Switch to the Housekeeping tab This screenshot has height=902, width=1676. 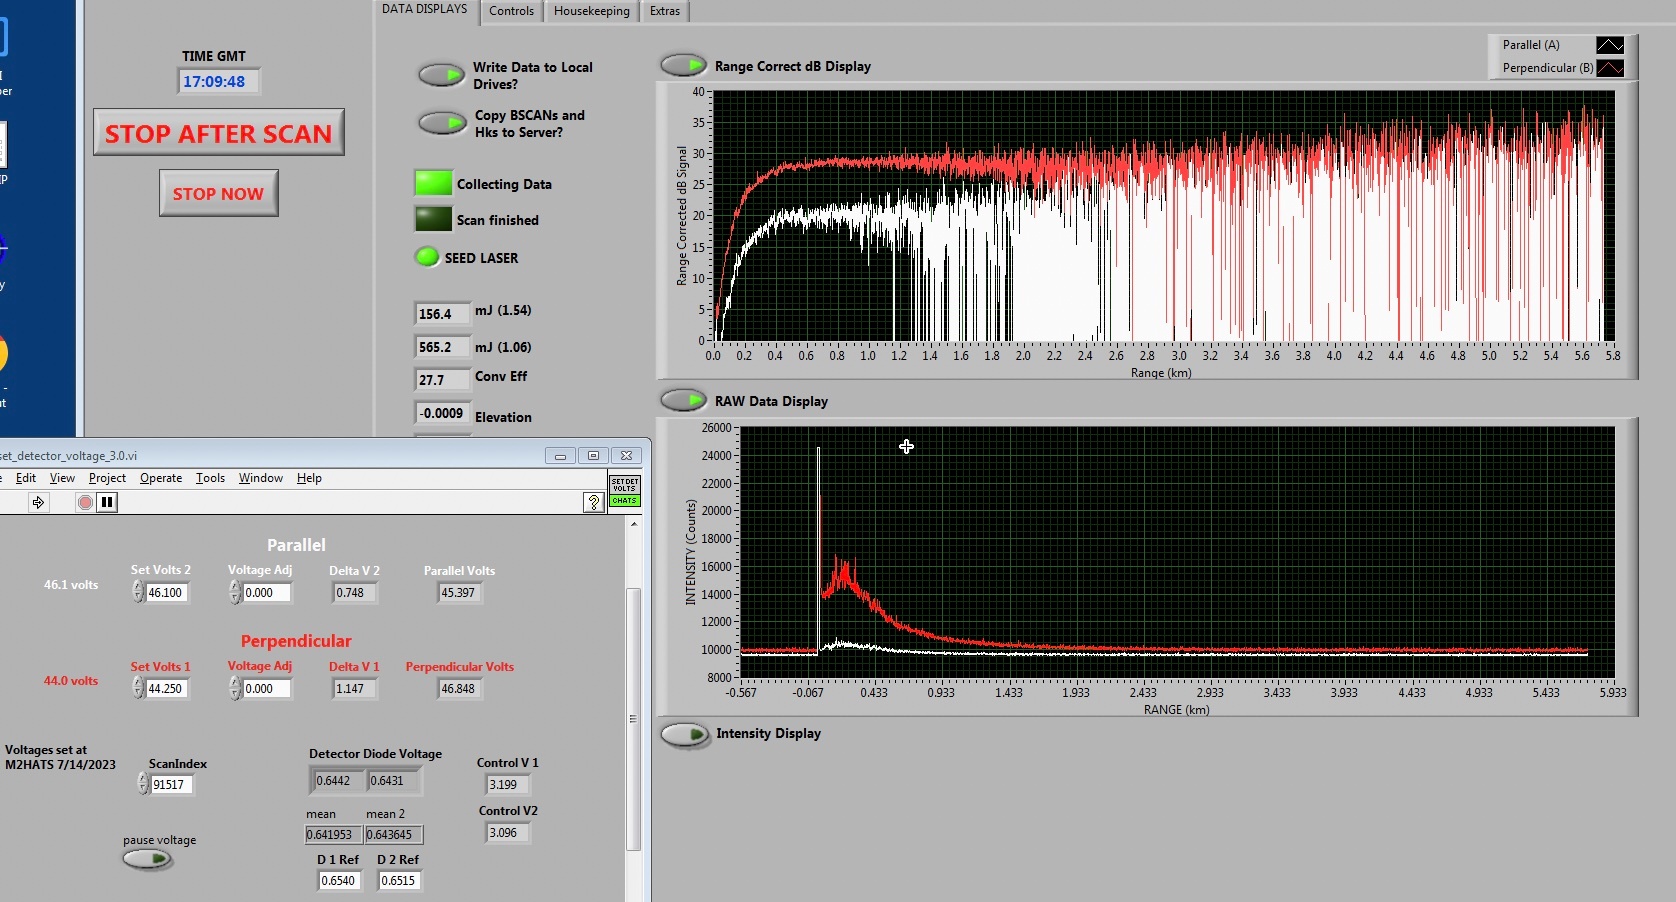(591, 11)
